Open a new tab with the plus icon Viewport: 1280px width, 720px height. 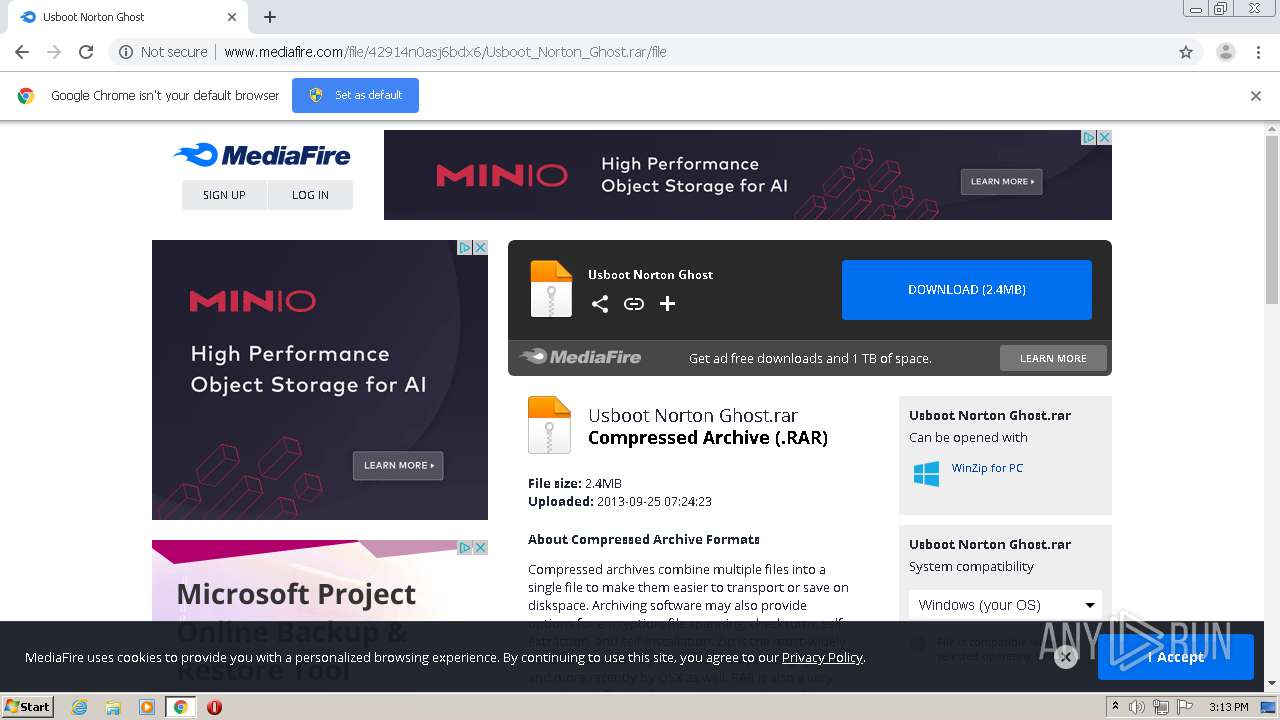pos(270,17)
